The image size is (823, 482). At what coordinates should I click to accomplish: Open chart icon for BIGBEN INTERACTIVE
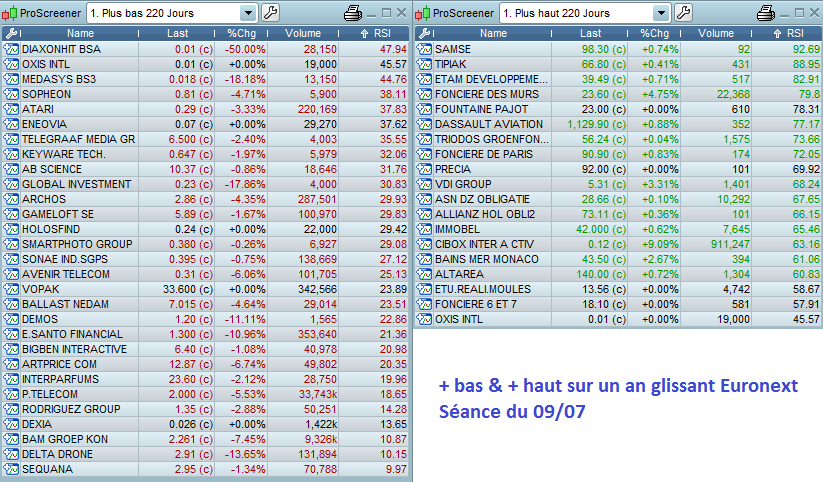click(x=11, y=349)
